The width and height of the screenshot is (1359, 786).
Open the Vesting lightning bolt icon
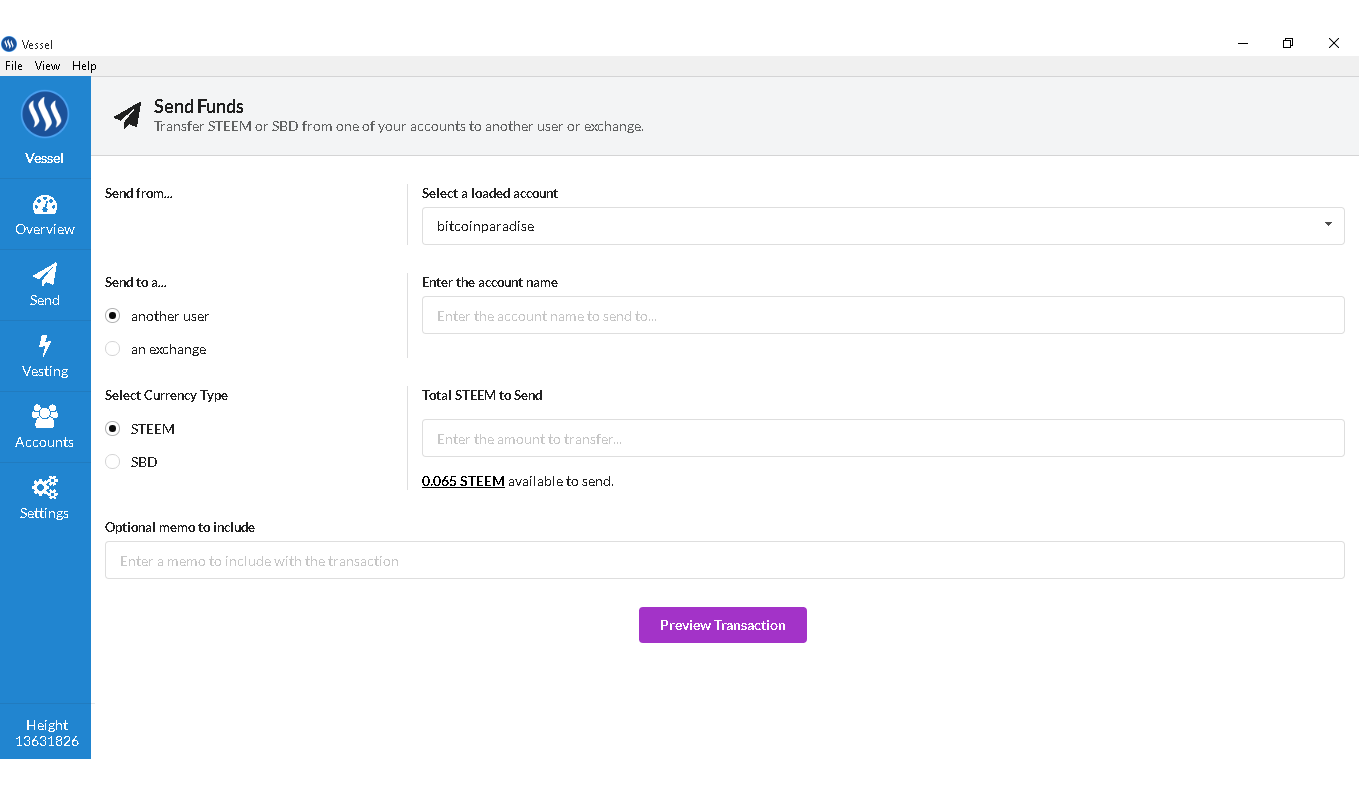click(x=45, y=346)
